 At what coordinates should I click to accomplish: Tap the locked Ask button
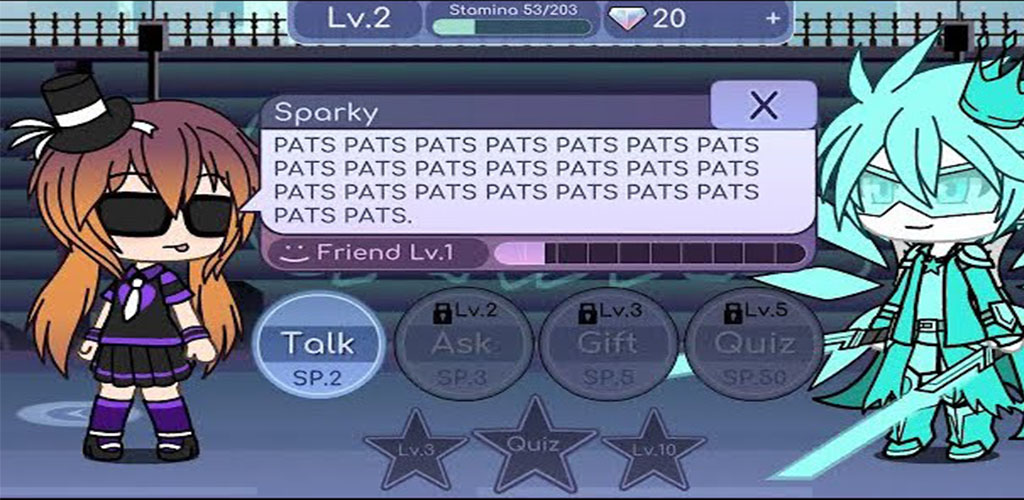(x=463, y=344)
